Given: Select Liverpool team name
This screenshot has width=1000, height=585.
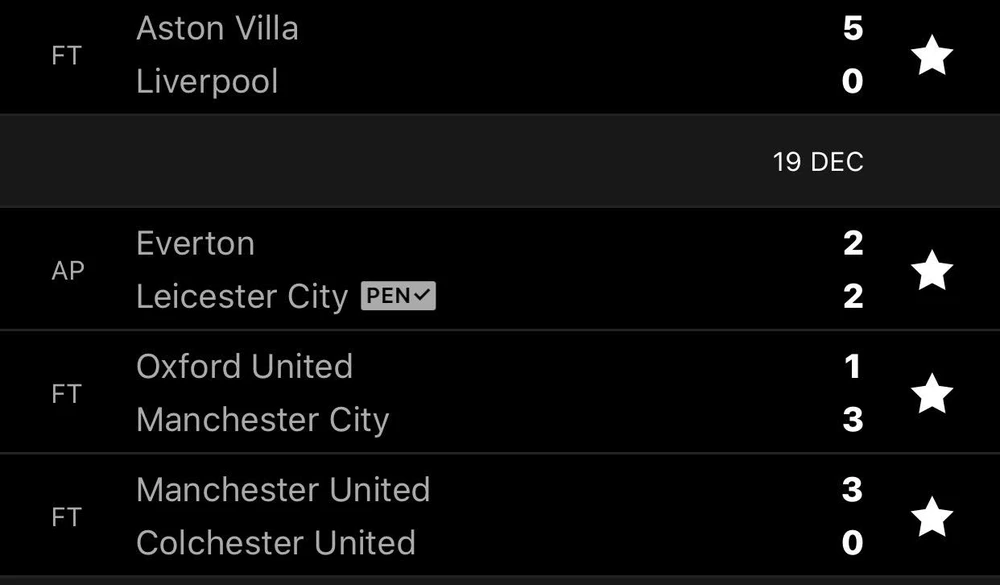Looking at the screenshot, I should click(207, 81).
